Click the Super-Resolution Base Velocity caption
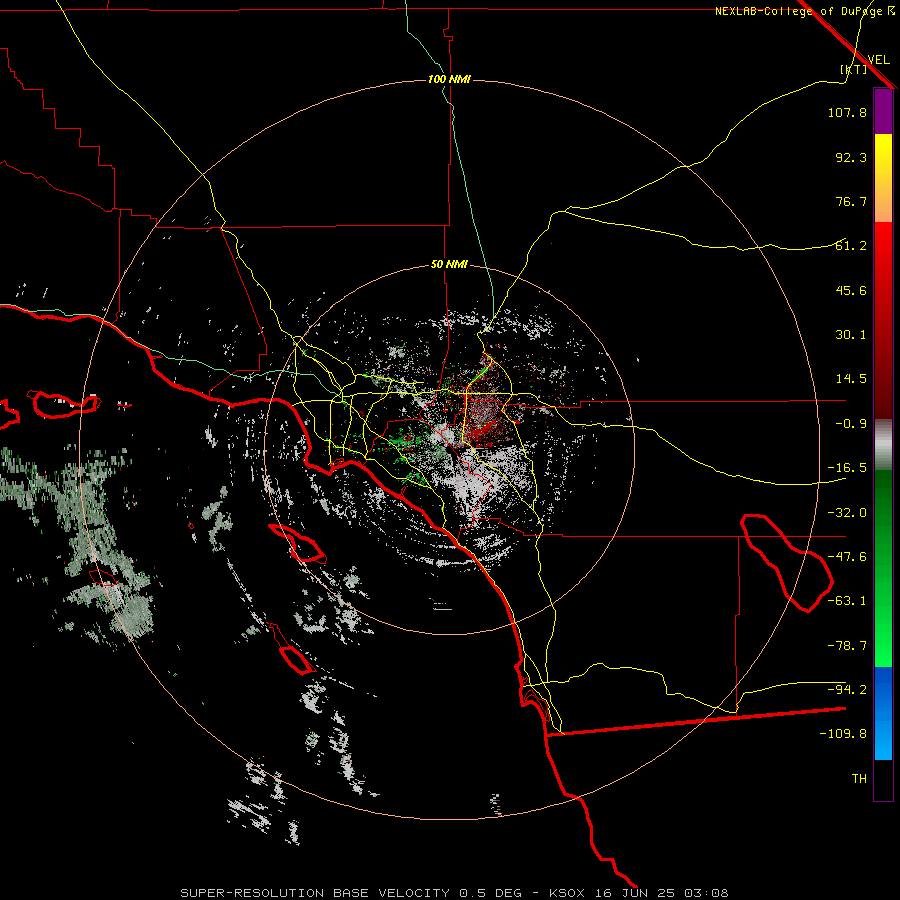The width and height of the screenshot is (900, 900). (454, 893)
